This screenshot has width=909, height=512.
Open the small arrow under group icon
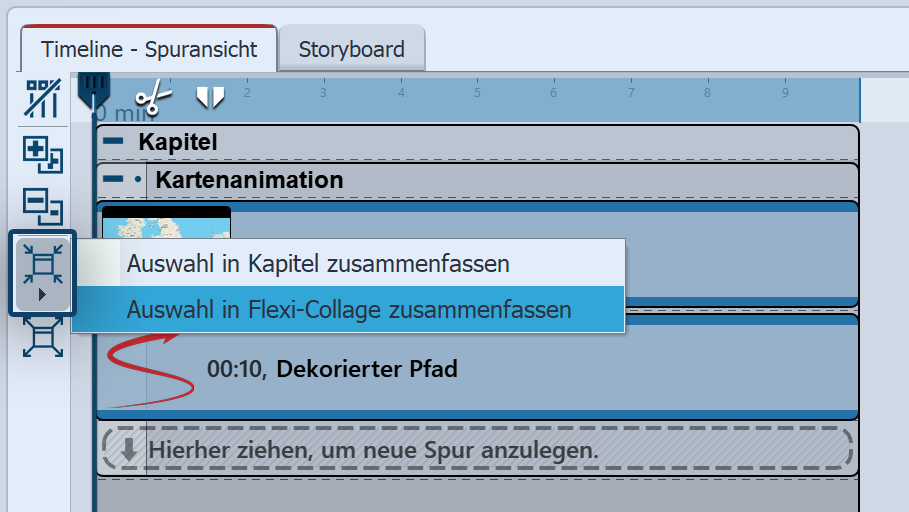[42, 296]
